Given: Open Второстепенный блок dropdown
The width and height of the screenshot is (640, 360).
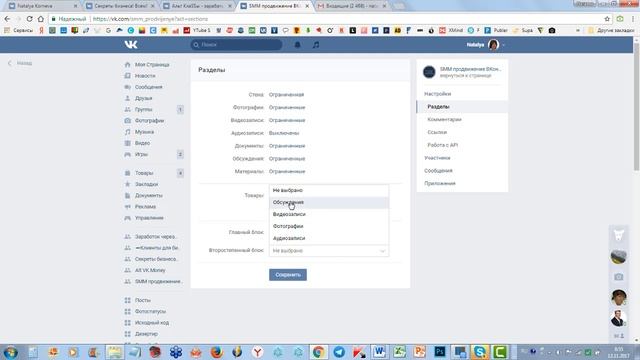Looking at the screenshot, I should [329, 251].
